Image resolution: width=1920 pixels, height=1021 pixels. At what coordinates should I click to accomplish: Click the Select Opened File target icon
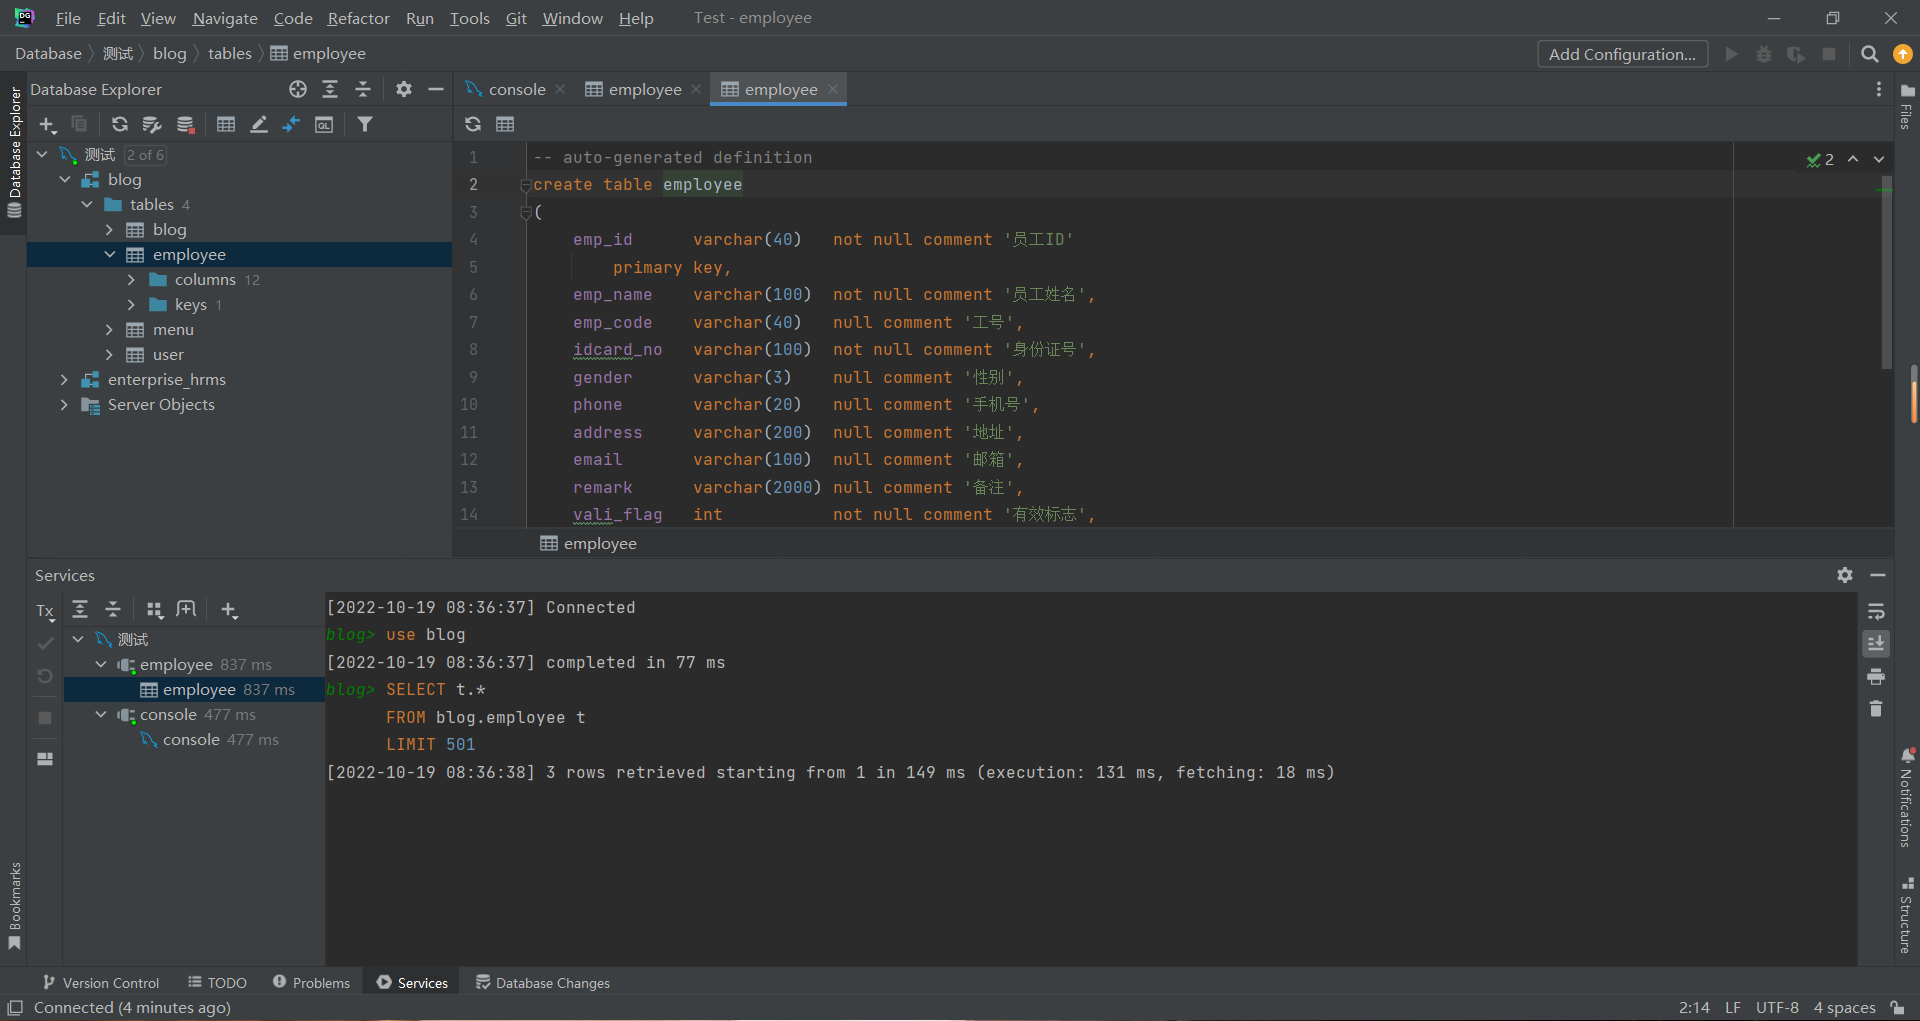(x=298, y=89)
